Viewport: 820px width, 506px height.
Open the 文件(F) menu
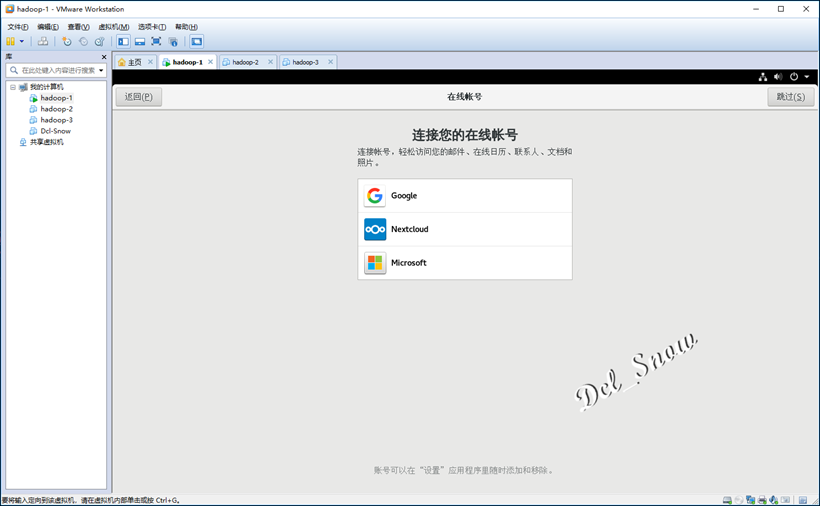18,27
